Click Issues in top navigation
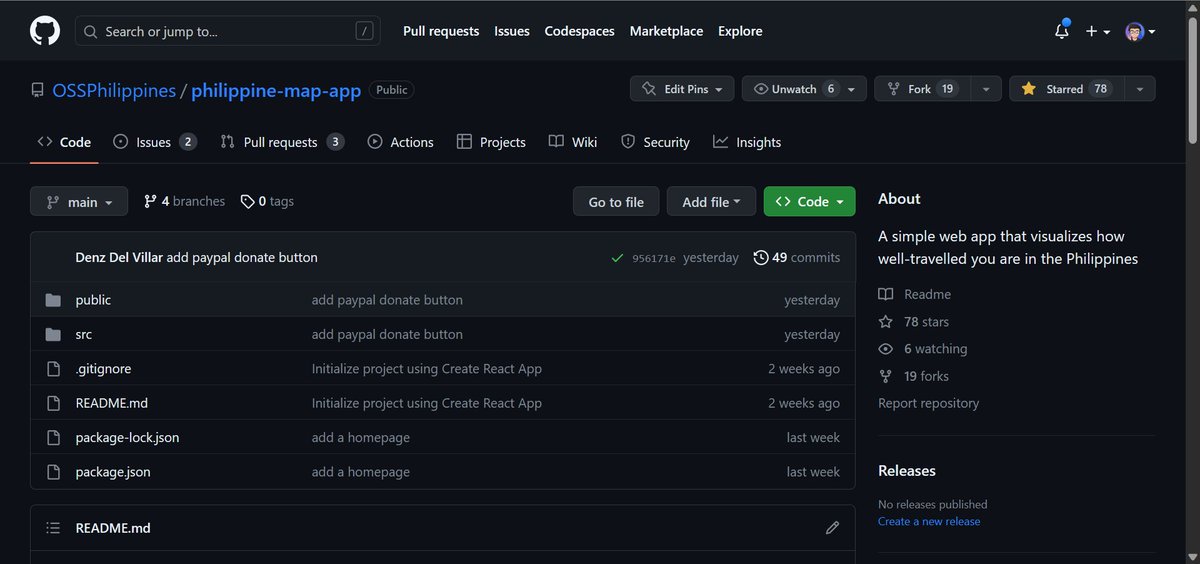The image size is (1200, 564). [512, 31]
